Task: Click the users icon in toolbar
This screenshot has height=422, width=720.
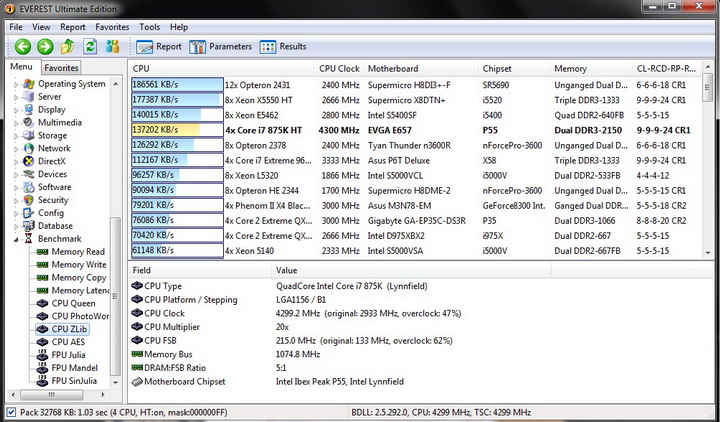Action: 112,46
